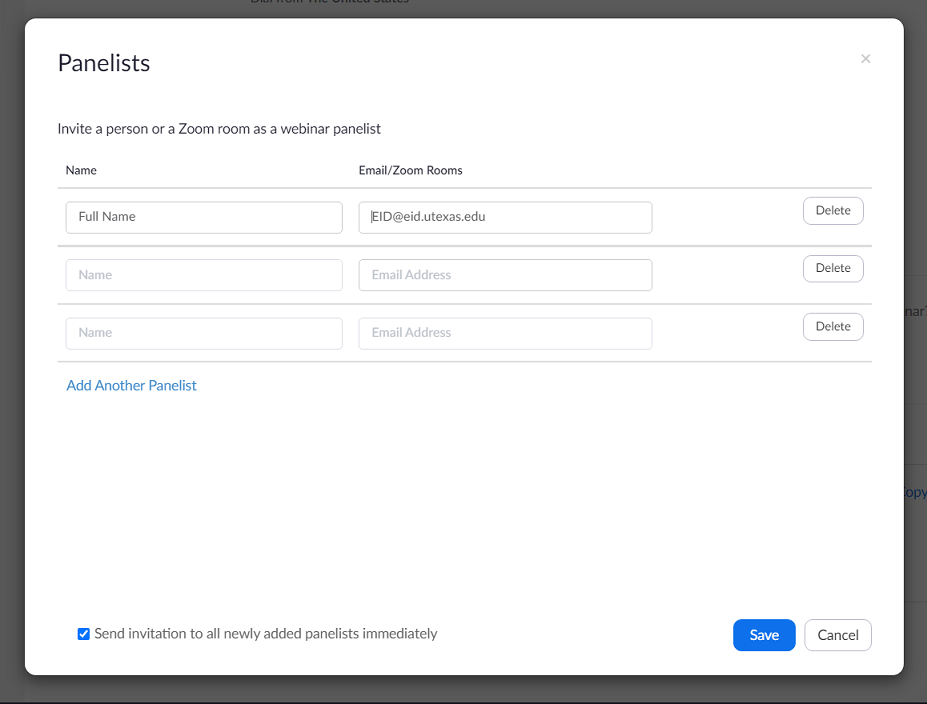Focus the Full Name field in first row
Screen dimensions: 927x704
[x=204, y=217]
